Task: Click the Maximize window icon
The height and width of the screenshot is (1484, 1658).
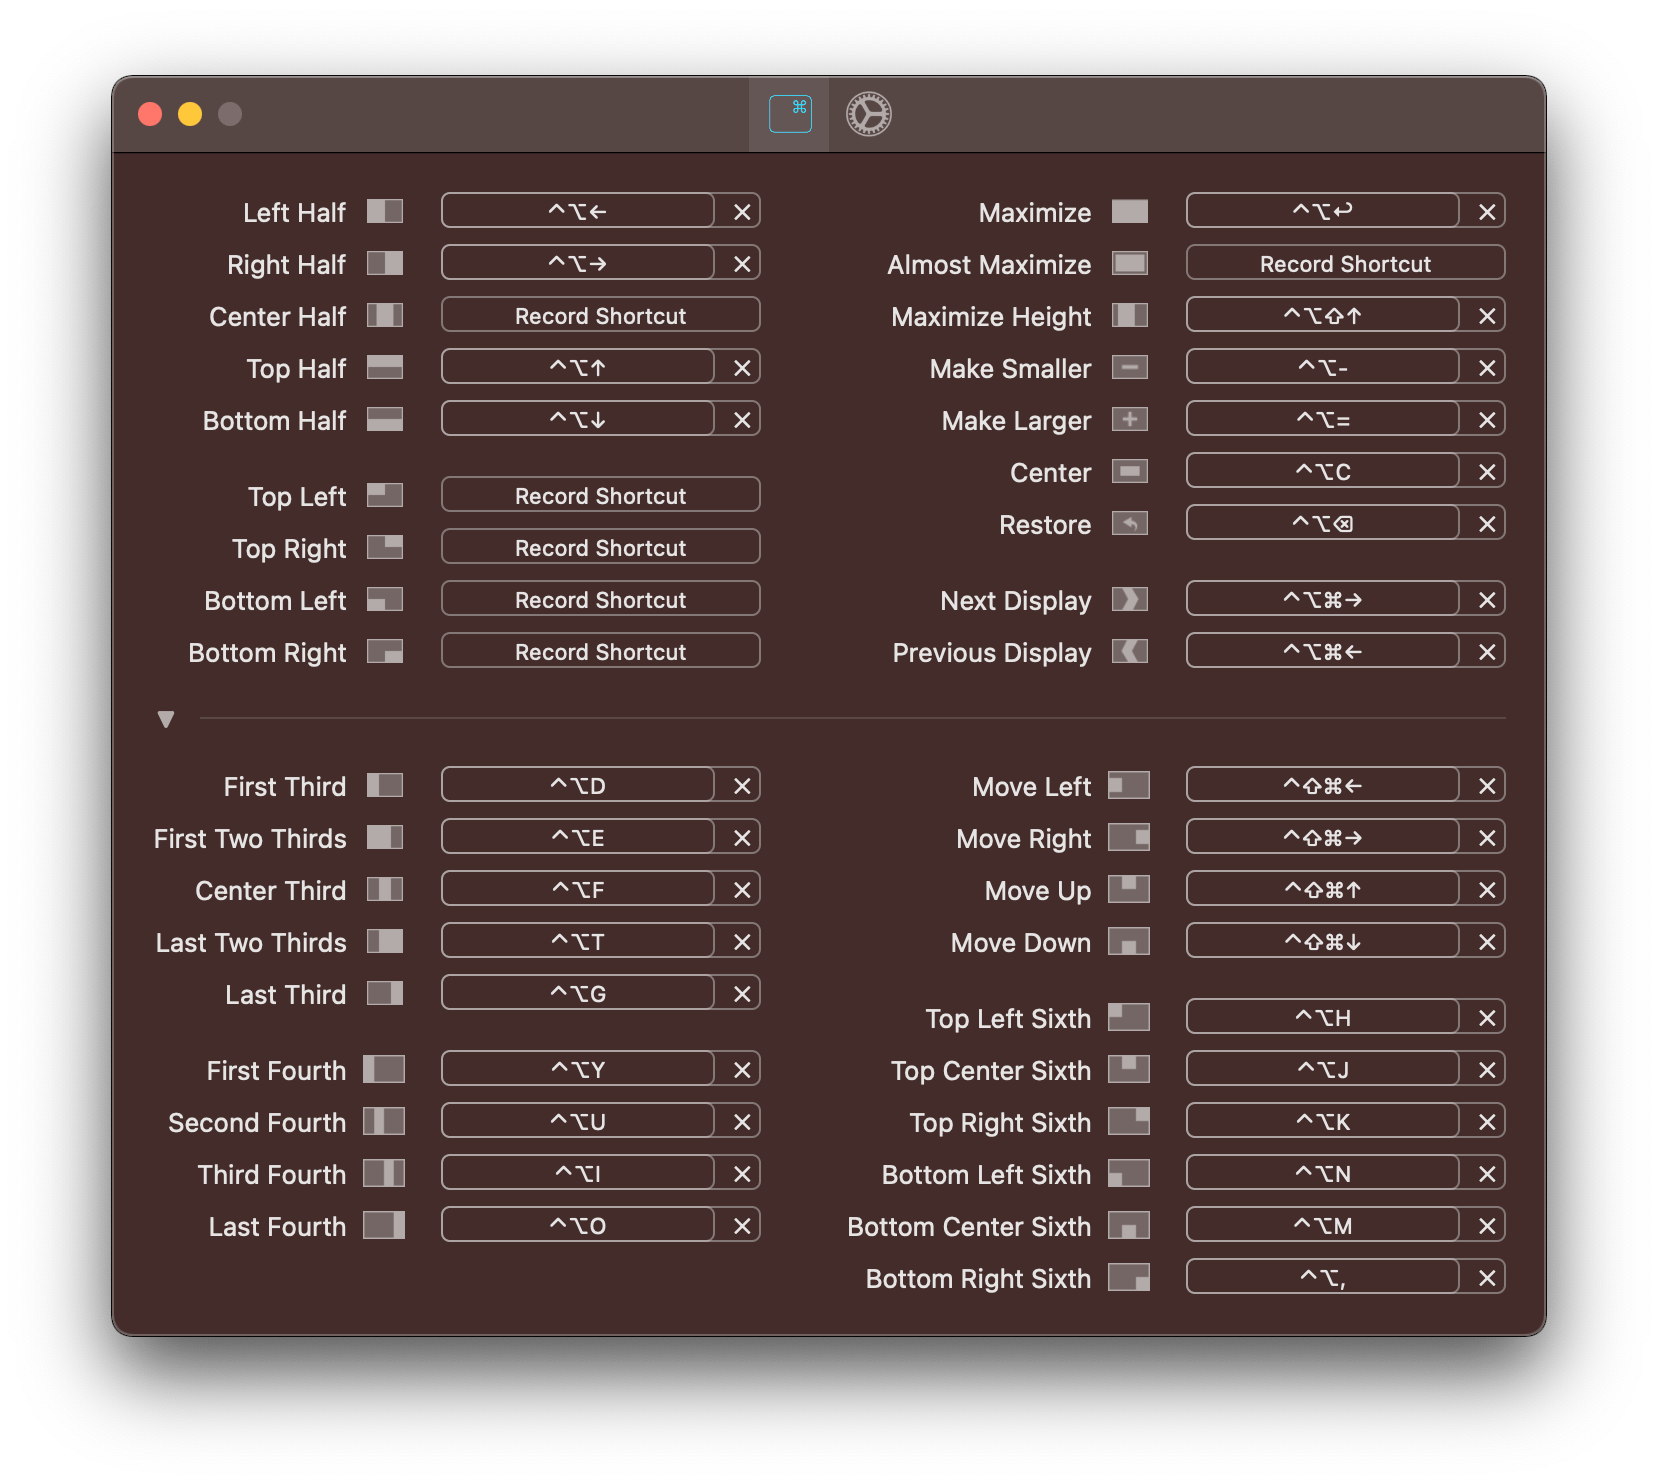Action: [x=1129, y=211]
